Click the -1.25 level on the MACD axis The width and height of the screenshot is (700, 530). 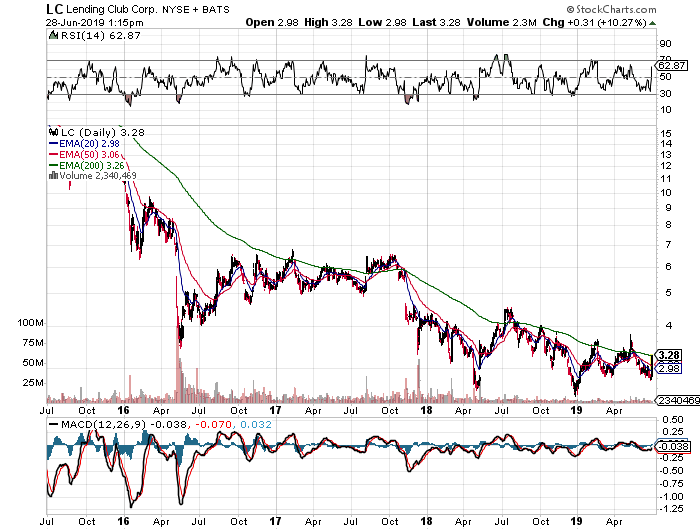point(671,509)
